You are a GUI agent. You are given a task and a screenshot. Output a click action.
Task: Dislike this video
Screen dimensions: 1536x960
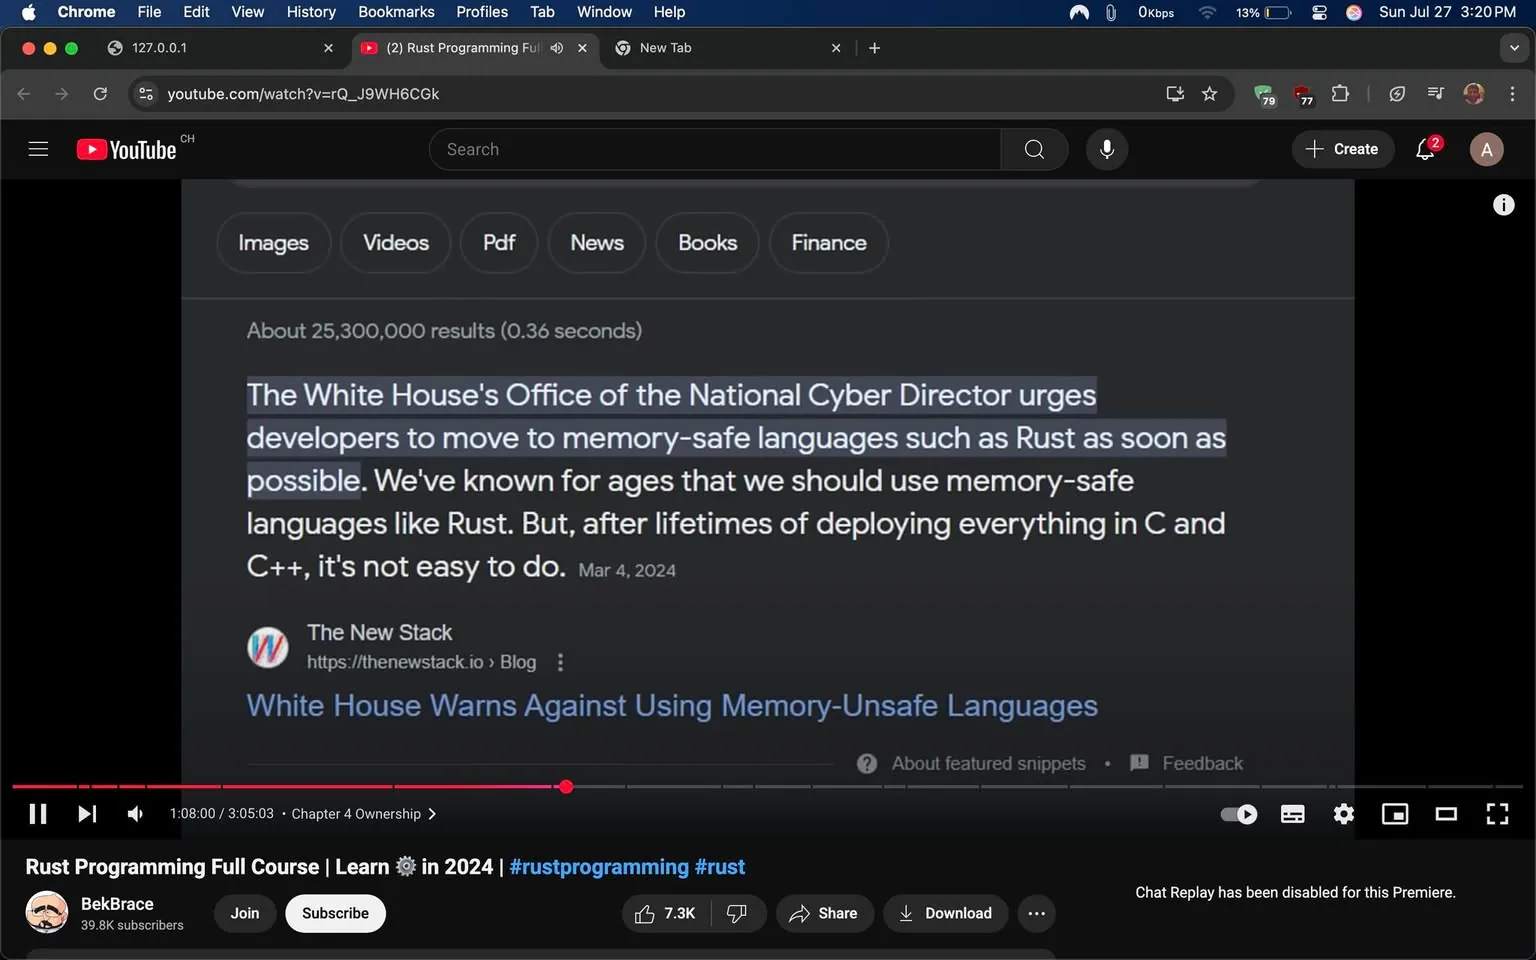(737, 913)
